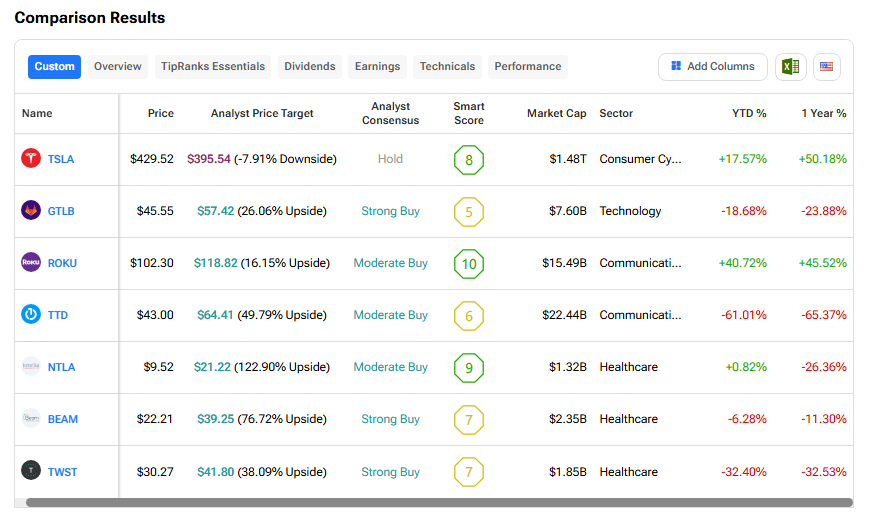Sort by the YTD % column header

click(748, 113)
